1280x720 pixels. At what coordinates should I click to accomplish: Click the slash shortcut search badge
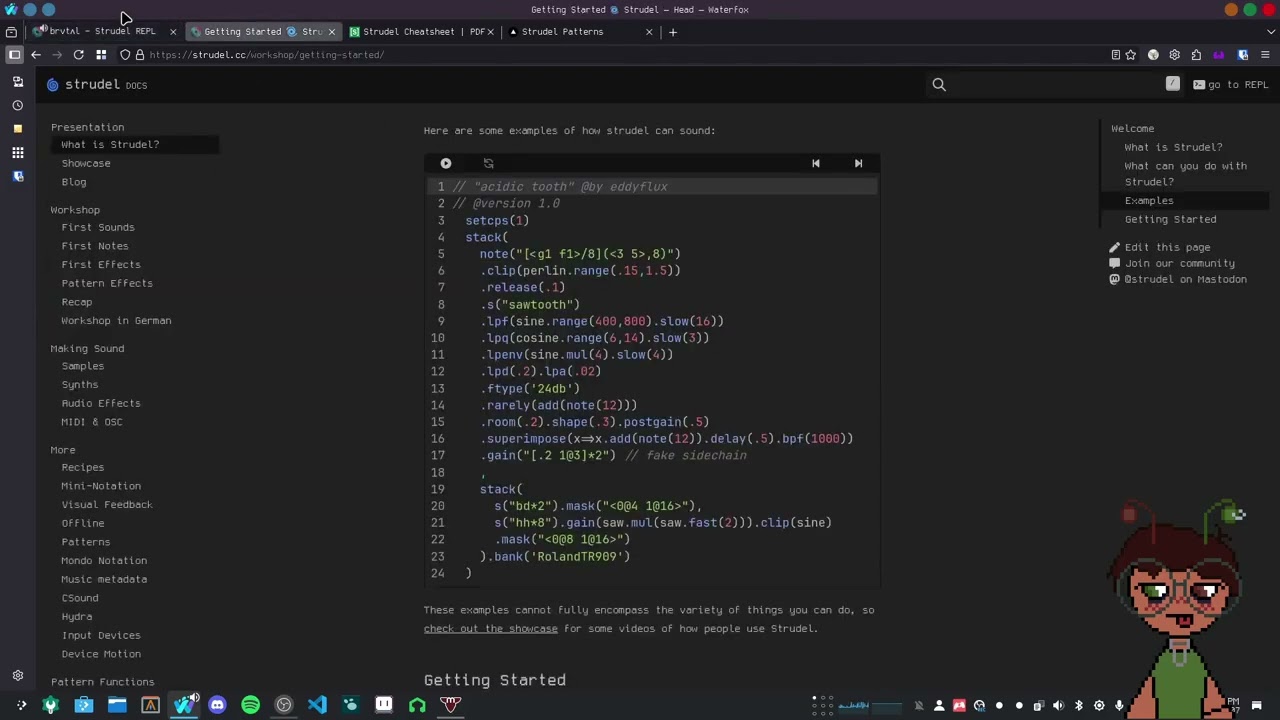[1173, 84]
